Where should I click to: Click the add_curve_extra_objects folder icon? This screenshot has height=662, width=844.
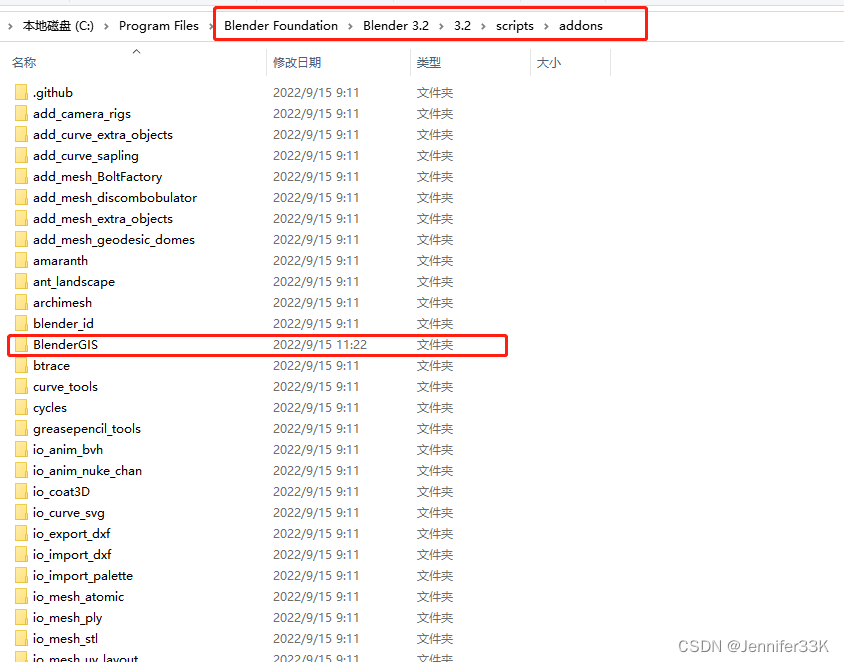tap(21, 135)
